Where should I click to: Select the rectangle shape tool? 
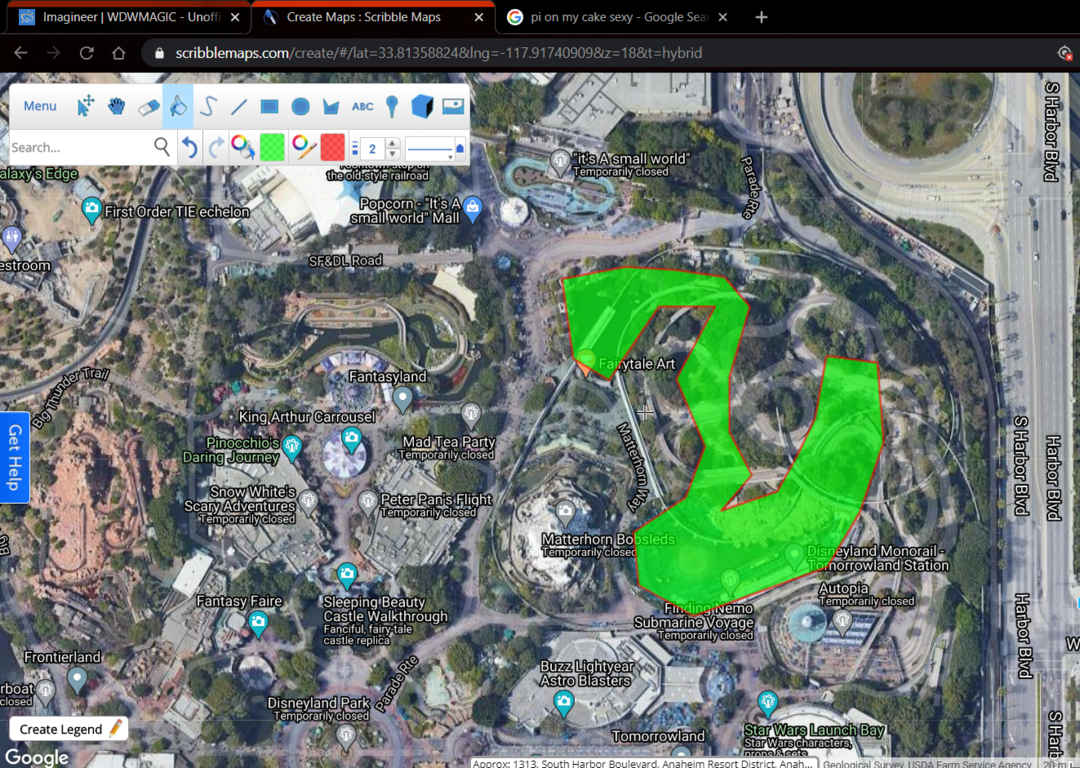pyautogui.click(x=269, y=106)
